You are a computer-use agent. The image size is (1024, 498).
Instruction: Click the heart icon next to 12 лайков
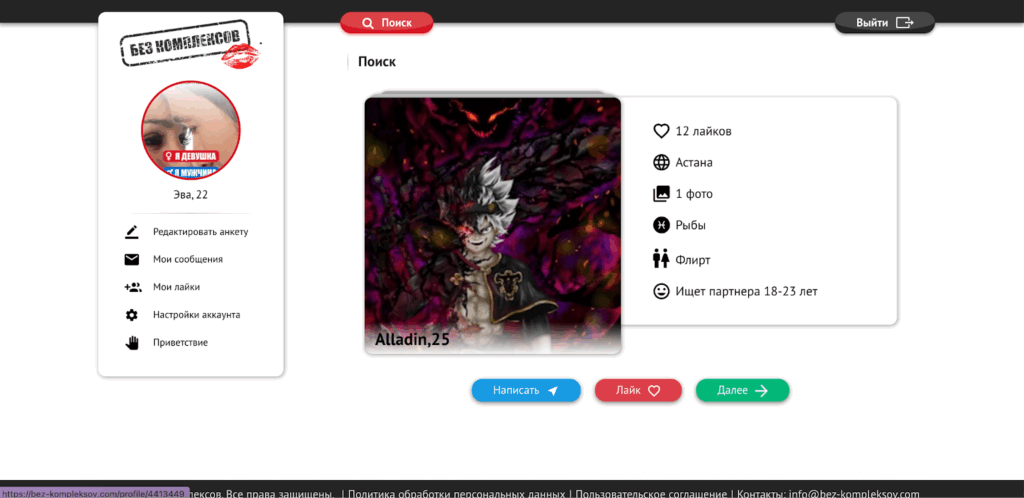pyautogui.click(x=660, y=131)
